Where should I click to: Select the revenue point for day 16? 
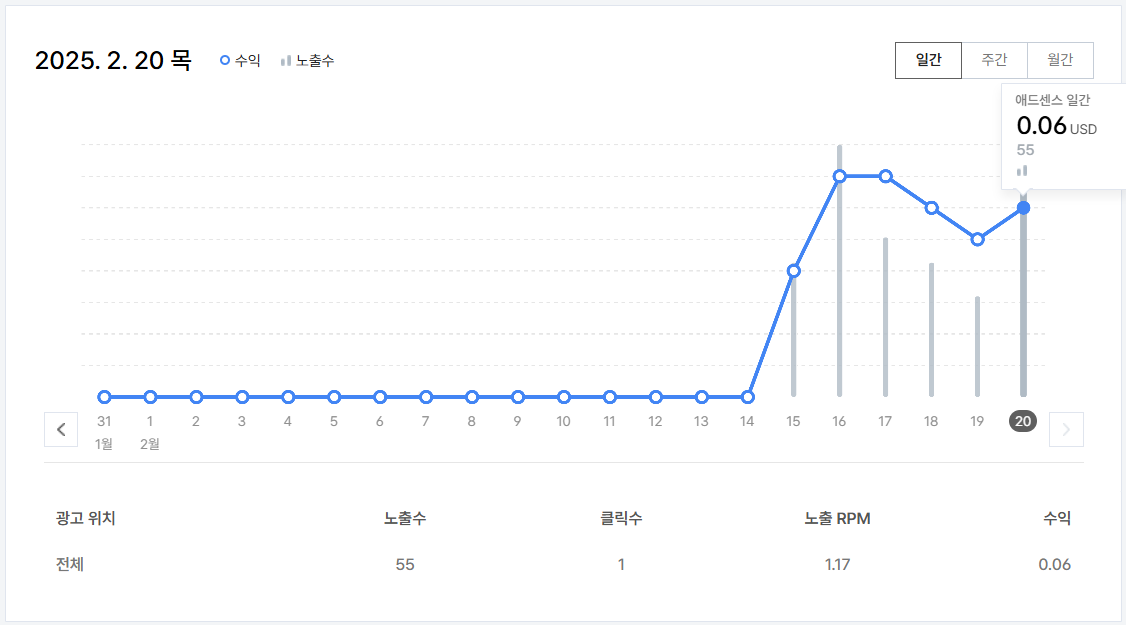839,176
